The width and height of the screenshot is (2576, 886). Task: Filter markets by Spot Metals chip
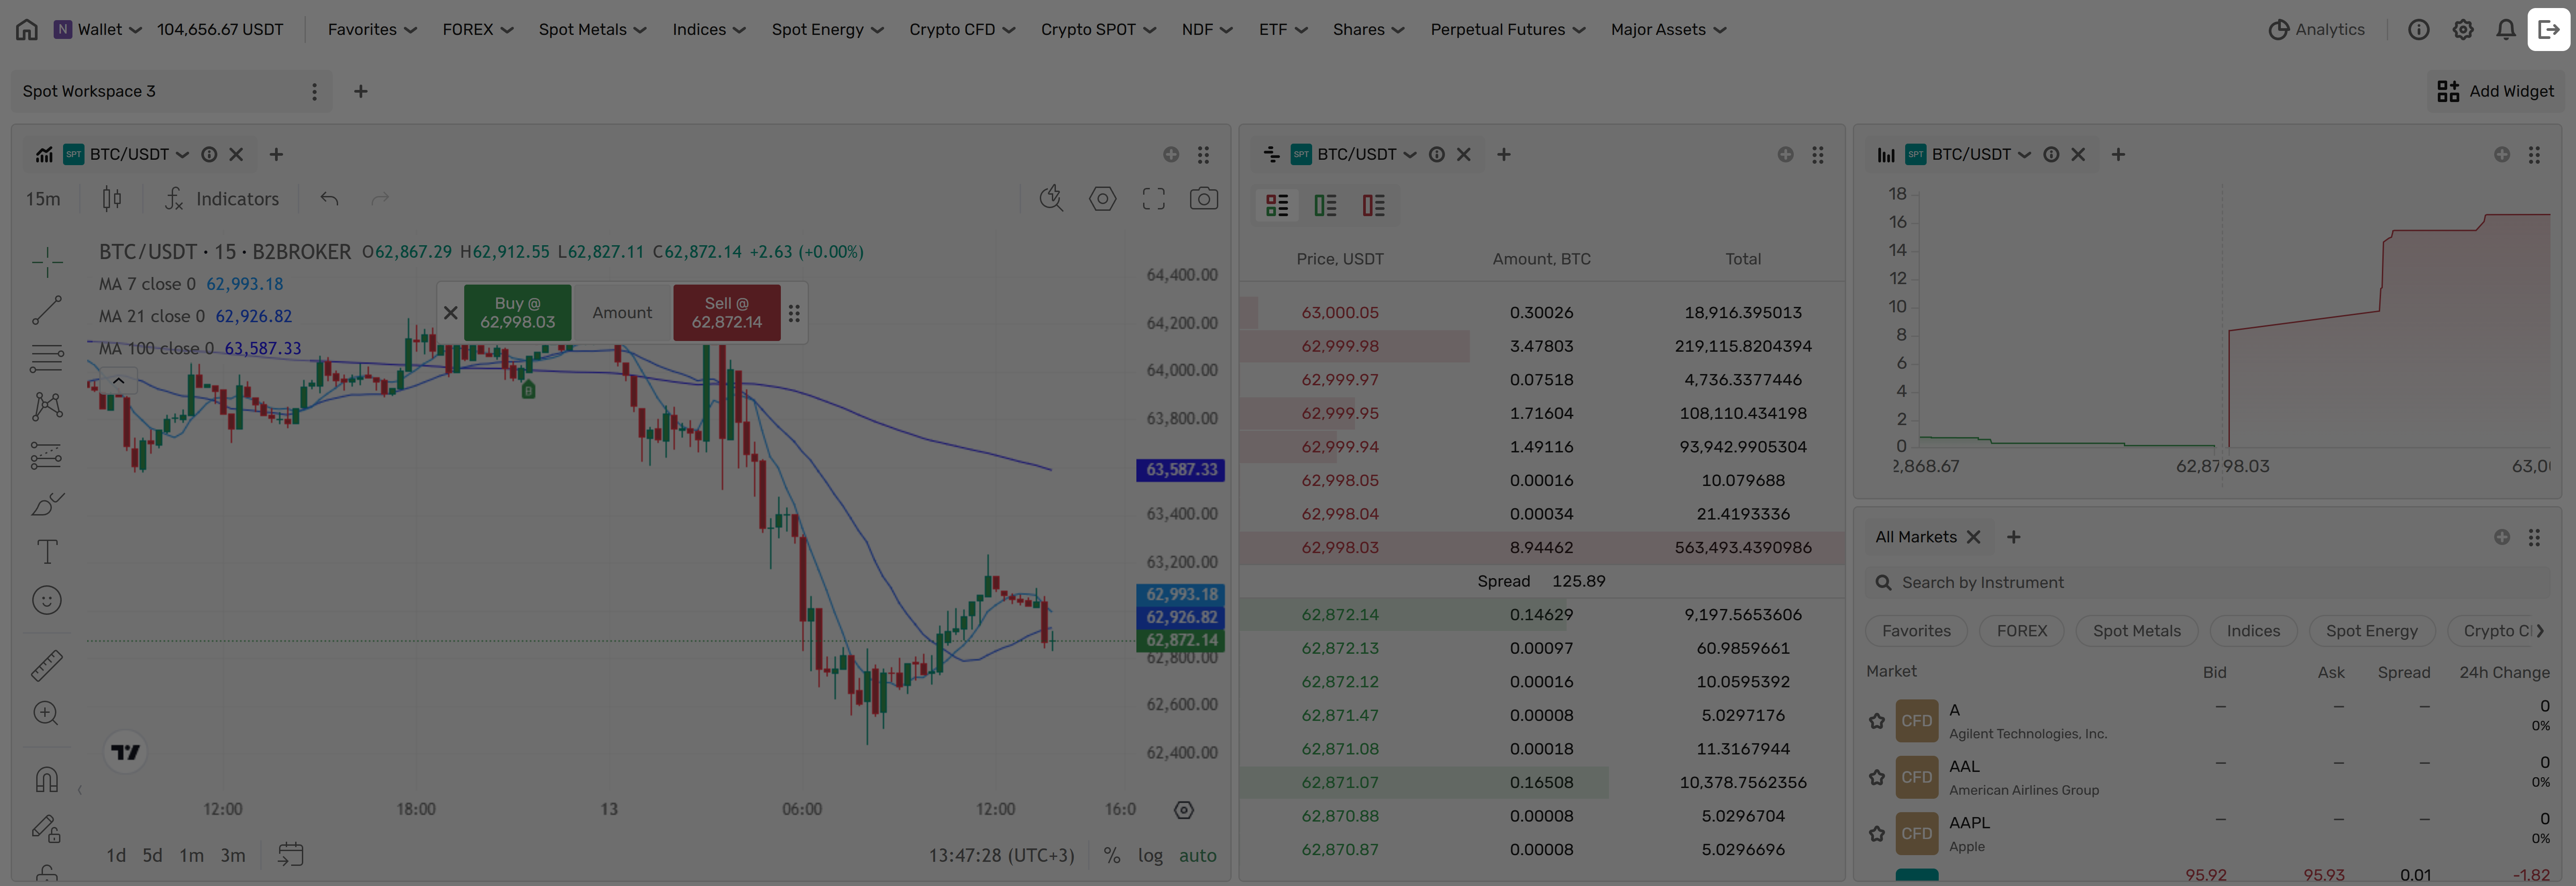click(x=2136, y=631)
